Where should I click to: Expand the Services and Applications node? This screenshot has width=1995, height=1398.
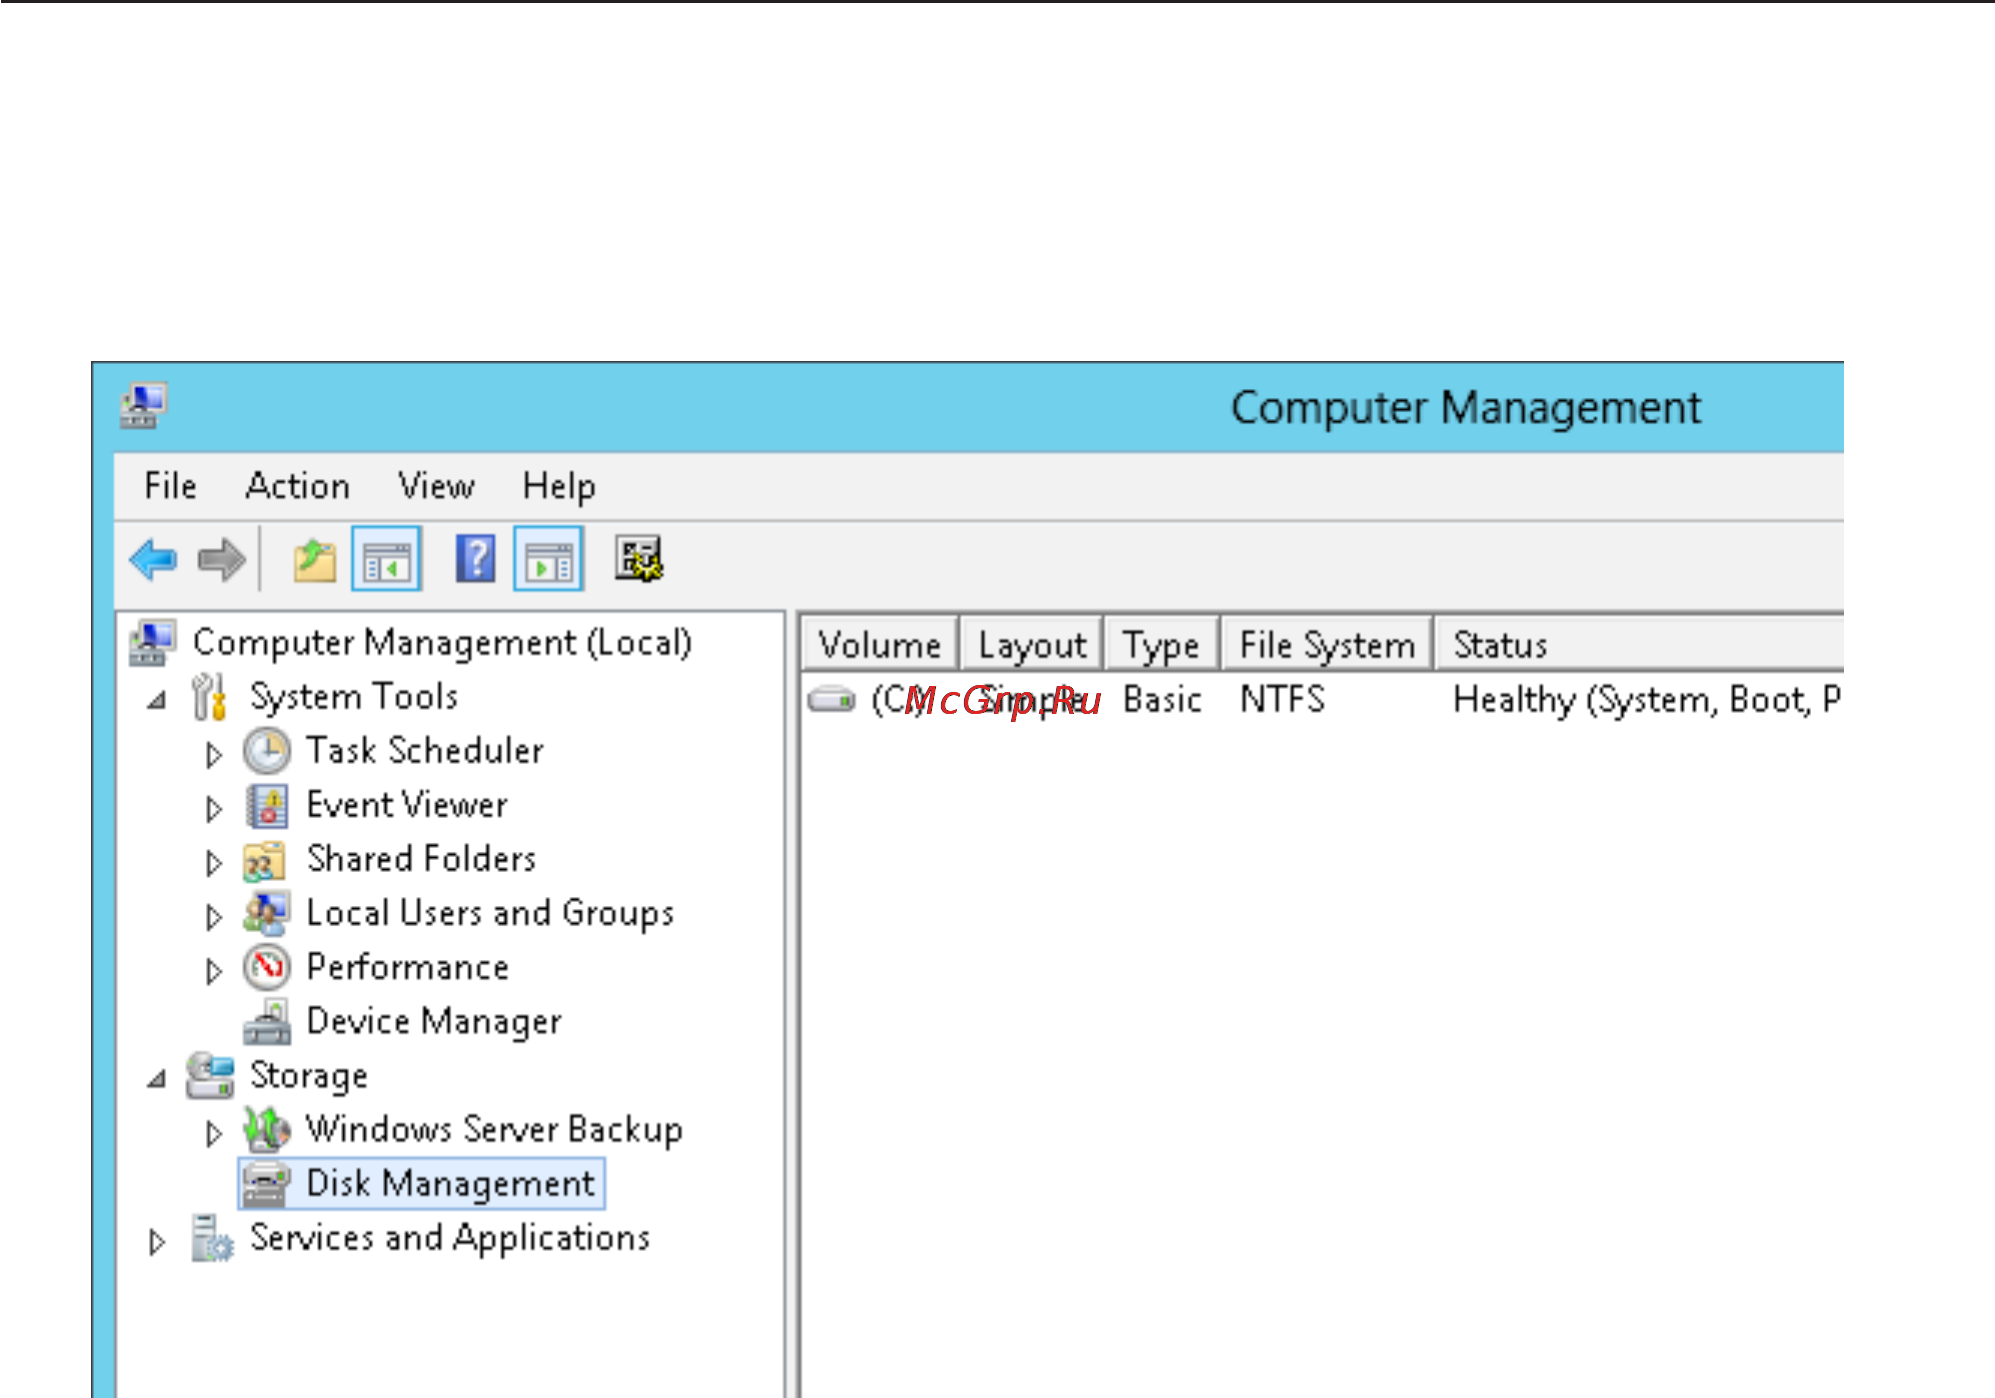[157, 1241]
